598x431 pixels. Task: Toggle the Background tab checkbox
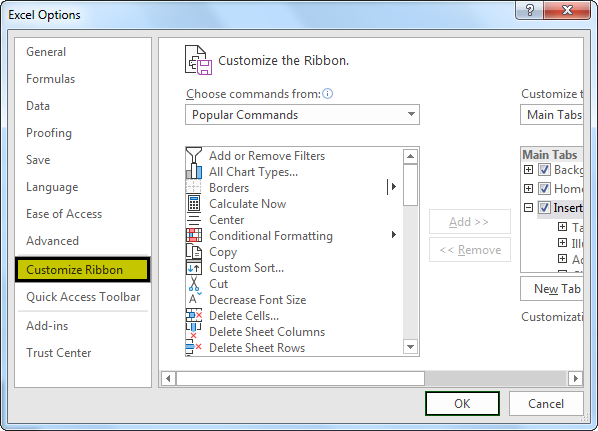544,169
